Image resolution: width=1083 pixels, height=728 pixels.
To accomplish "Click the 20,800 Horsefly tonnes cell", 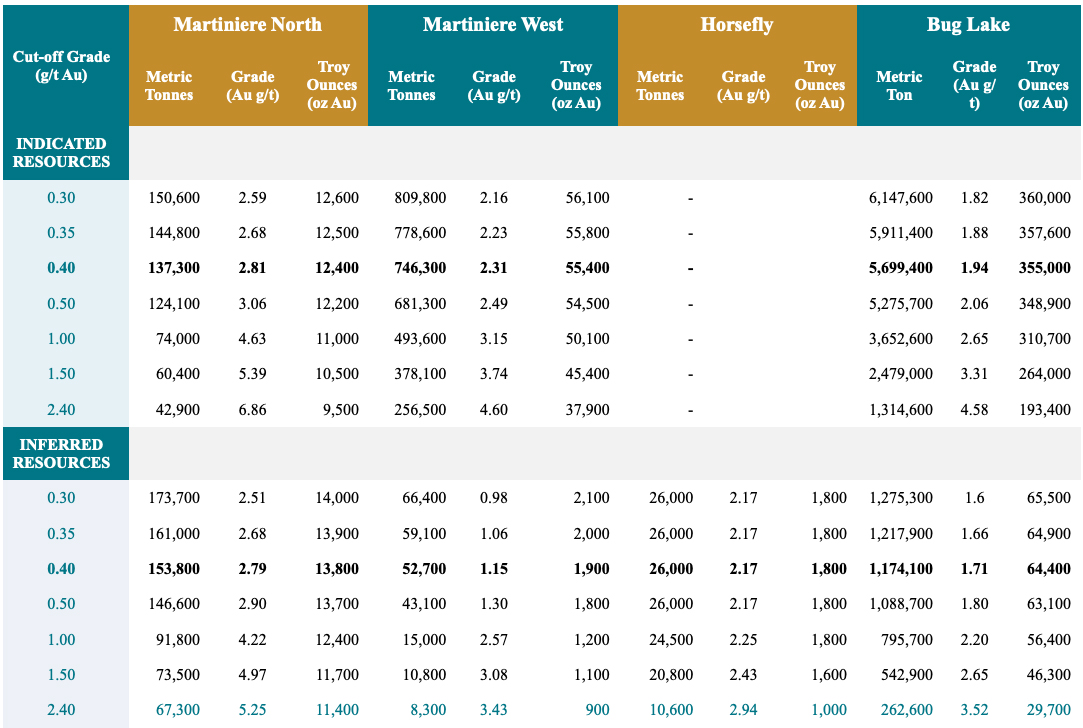I will (x=671, y=675).
